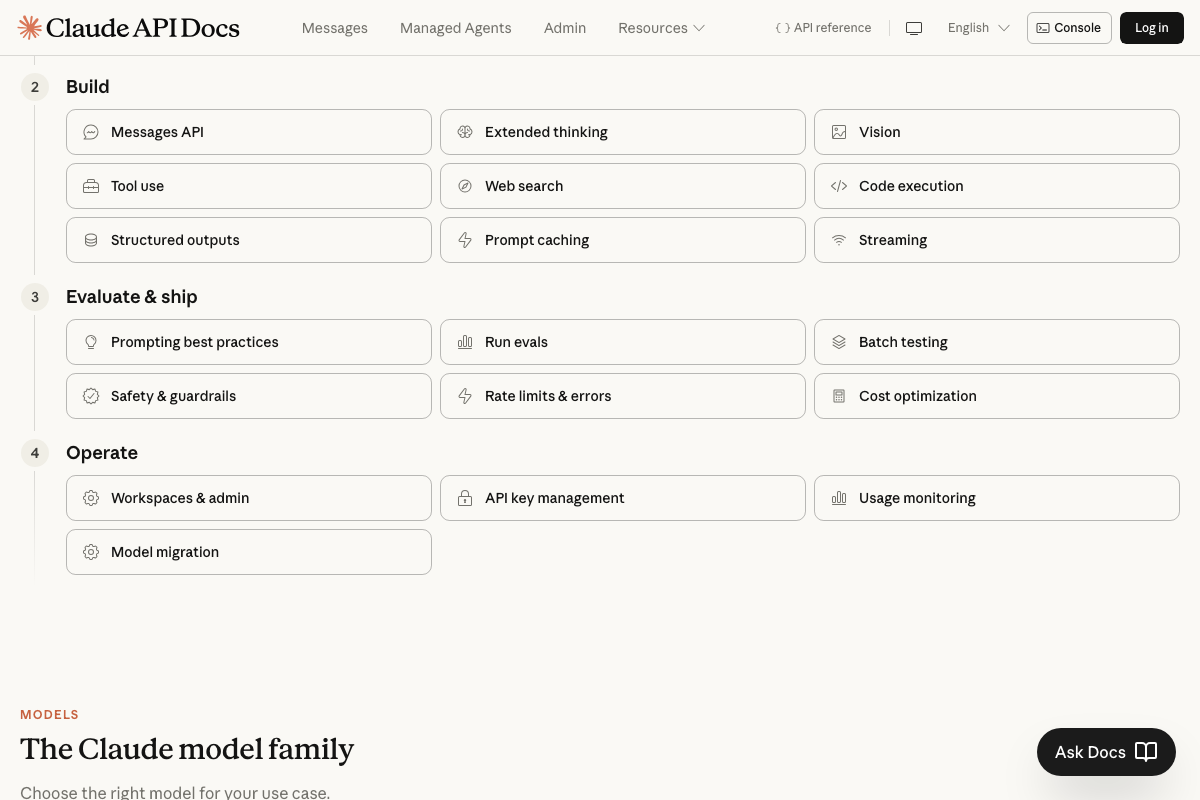Open the Ask Docs assistant button
The height and width of the screenshot is (800, 1200).
click(1106, 752)
